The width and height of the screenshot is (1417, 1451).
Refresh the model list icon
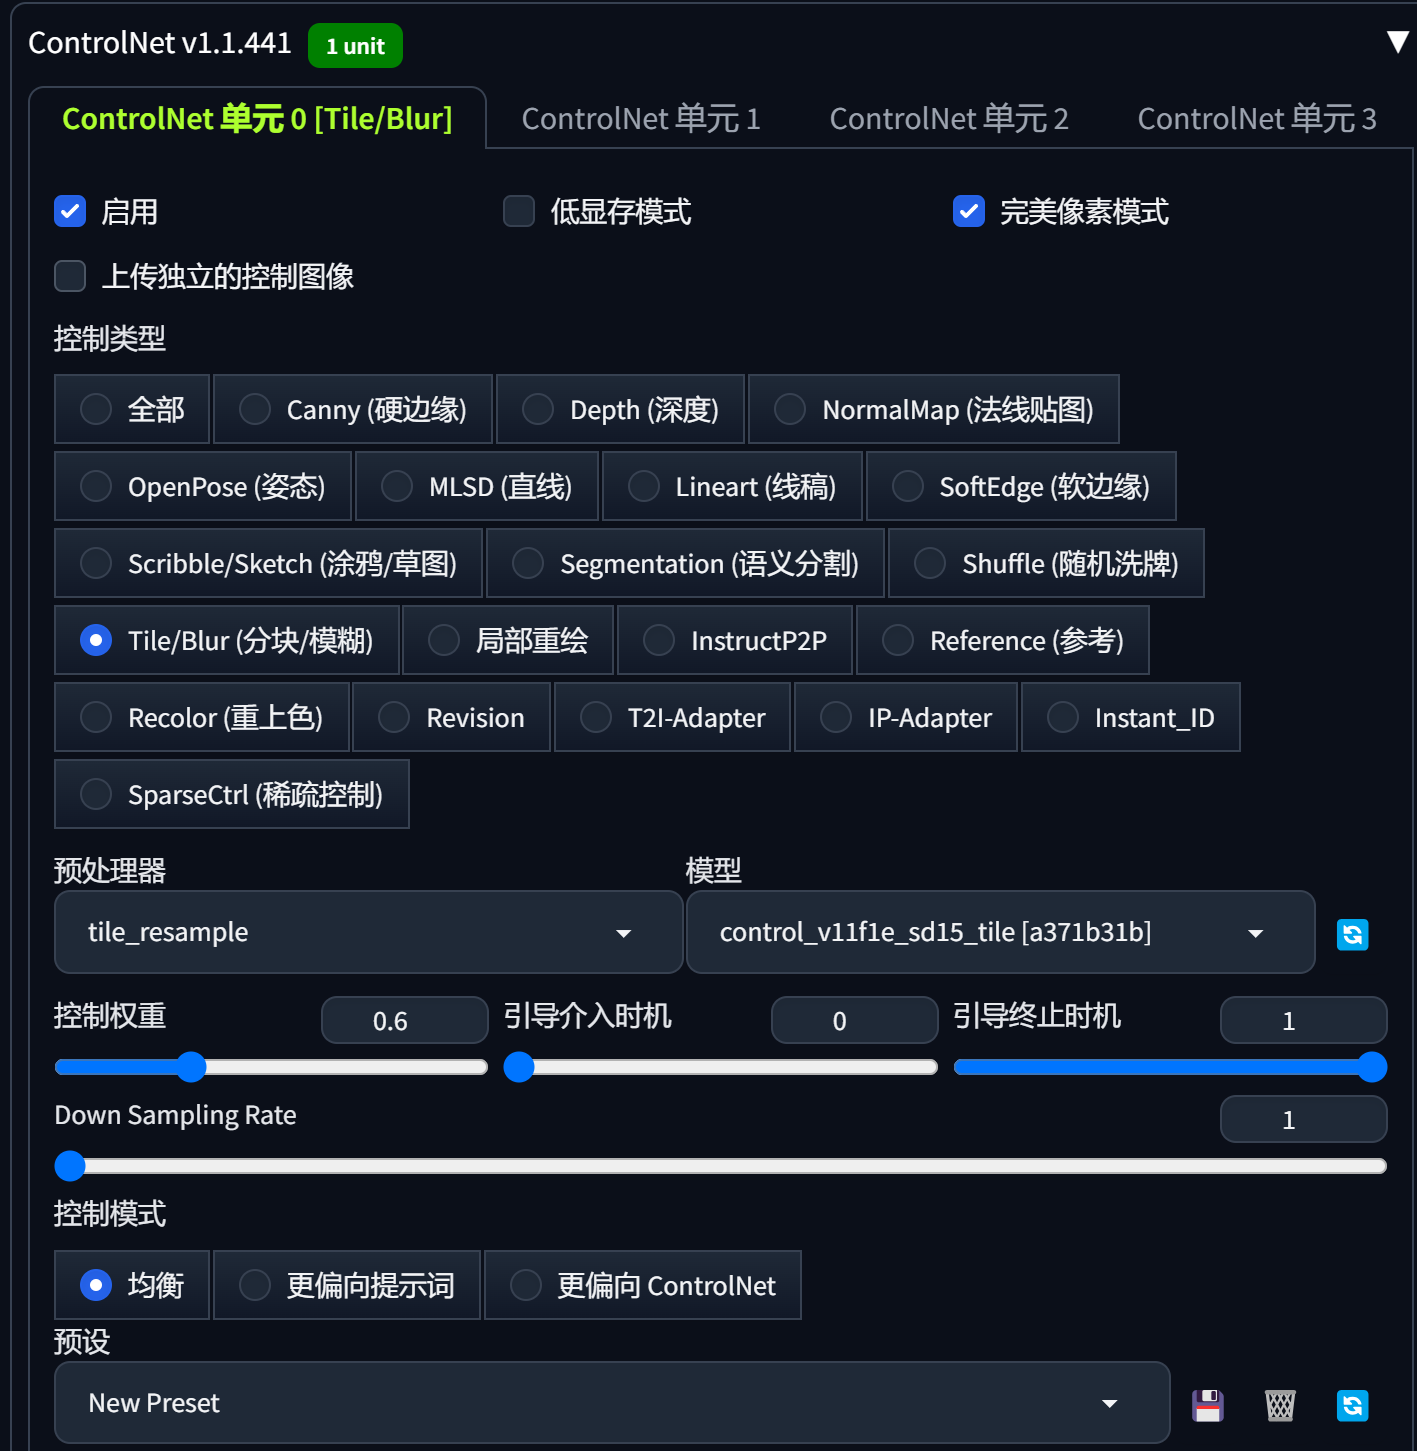coord(1352,934)
